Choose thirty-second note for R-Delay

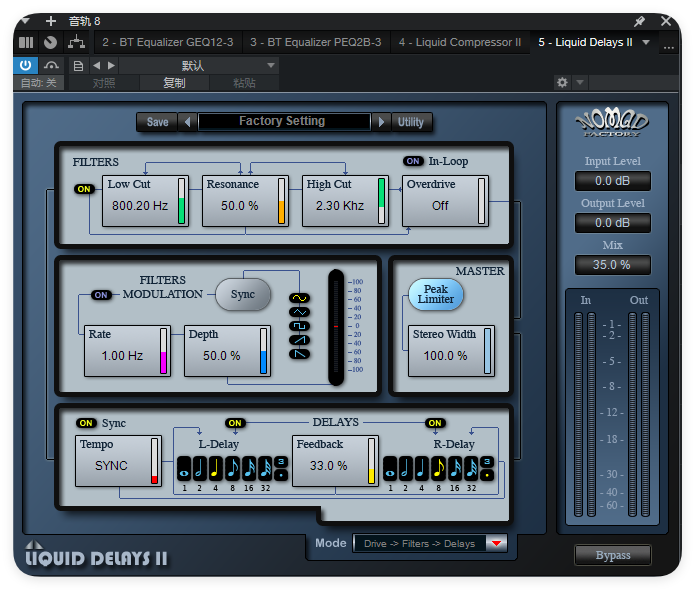(x=471, y=469)
